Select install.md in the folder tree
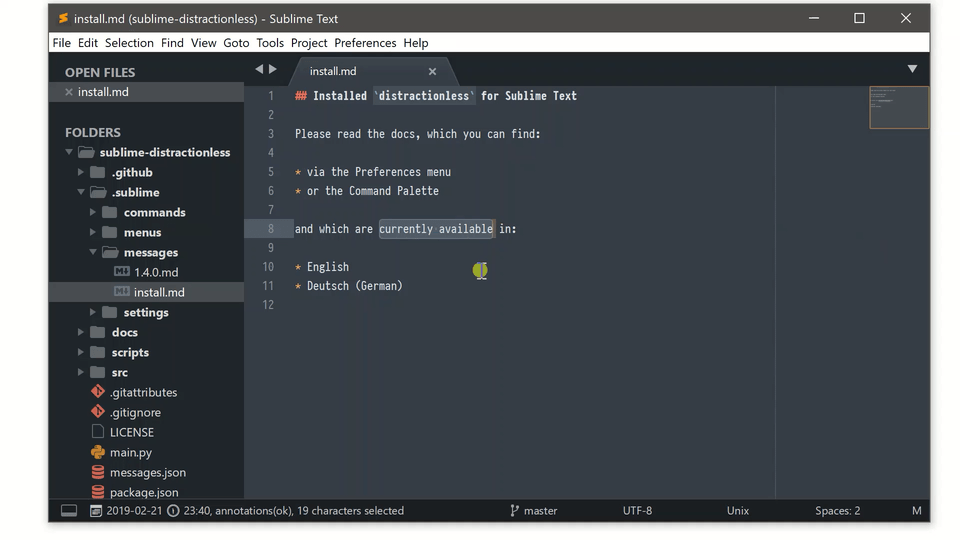960x540 pixels. 159,293
